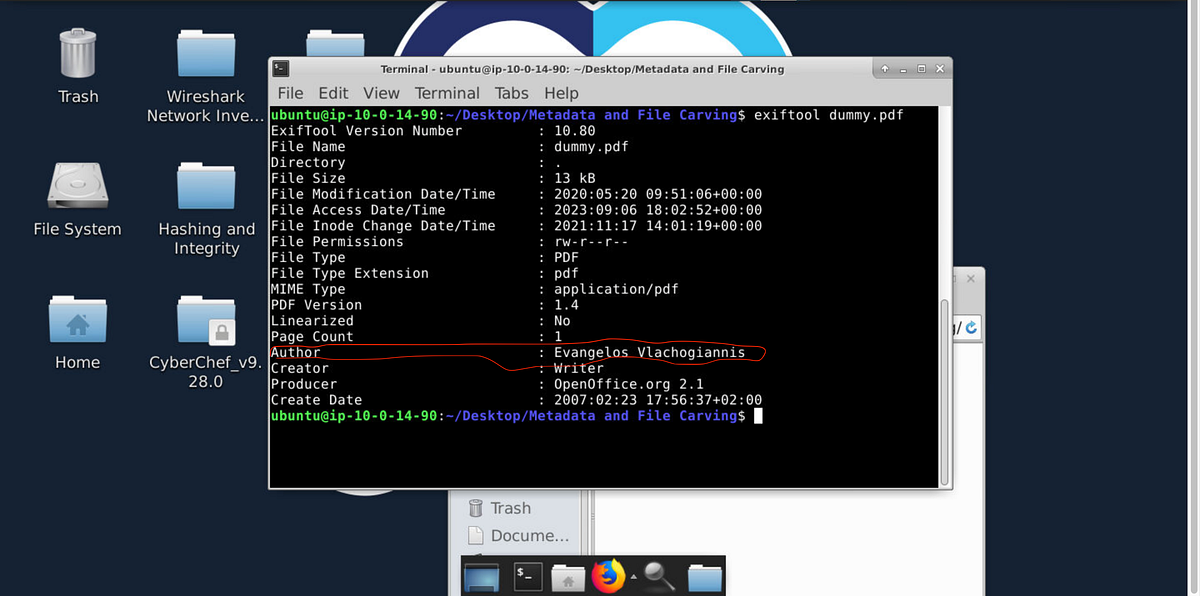Screen dimensions: 1200x596
Task: Open the Hashing and Integrity folder
Action: click(x=205, y=190)
